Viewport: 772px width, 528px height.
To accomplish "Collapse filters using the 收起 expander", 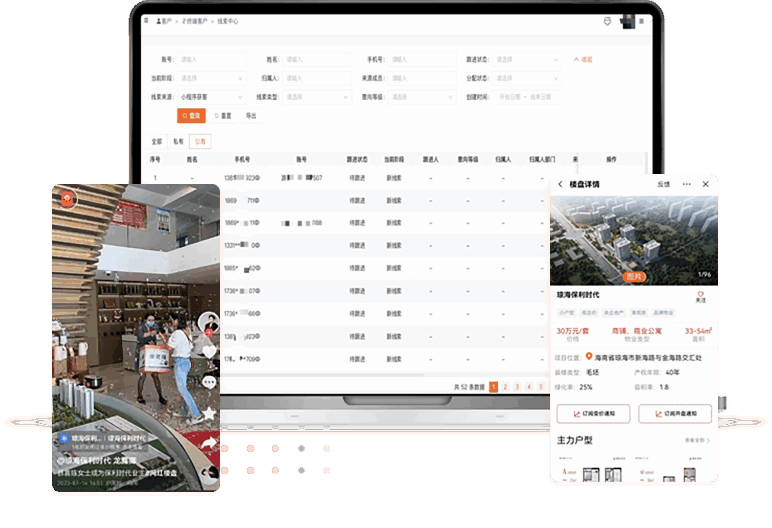I will [x=583, y=60].
